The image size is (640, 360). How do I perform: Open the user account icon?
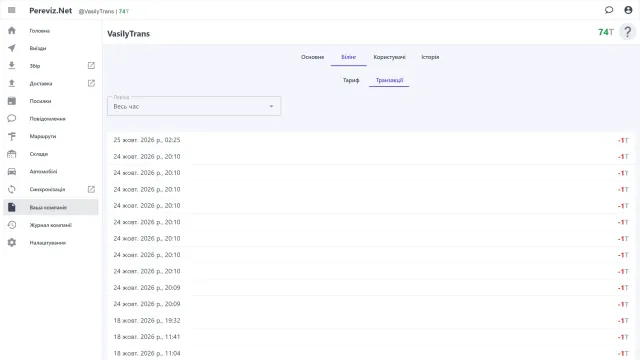[x=628, y=10]
